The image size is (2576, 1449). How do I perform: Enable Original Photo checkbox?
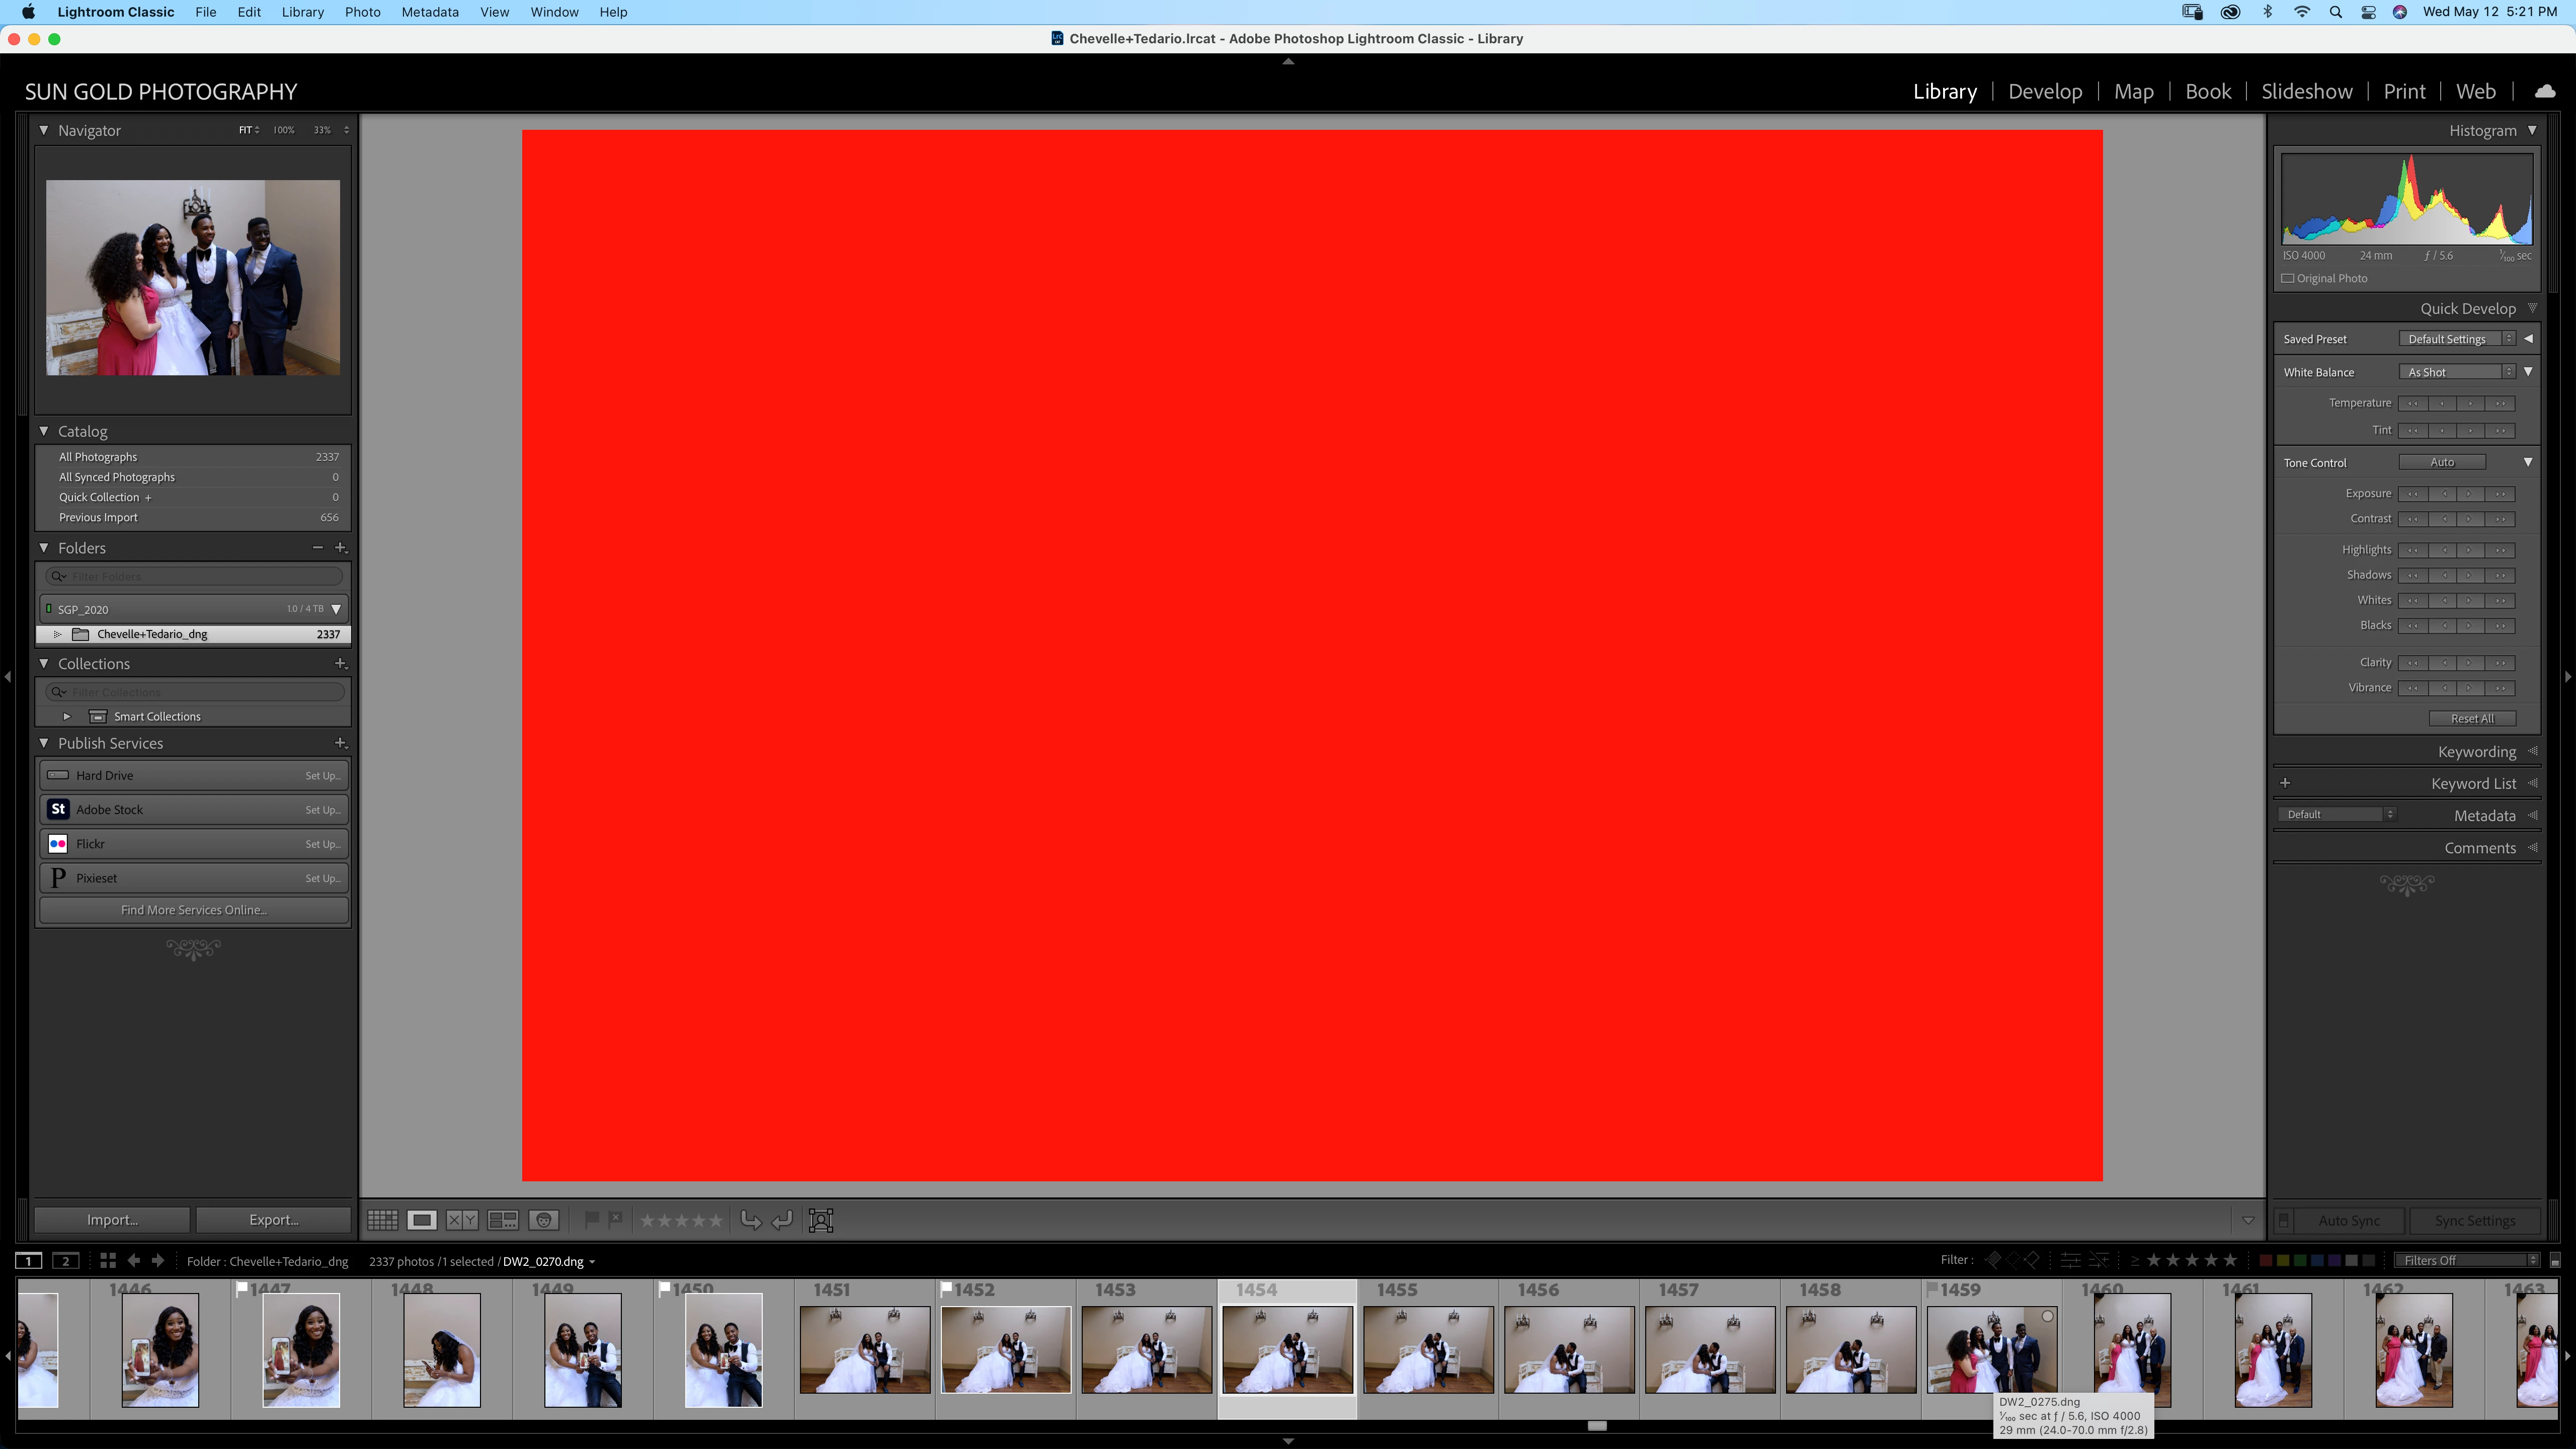pyautogui.click(x=2288, y=278)
